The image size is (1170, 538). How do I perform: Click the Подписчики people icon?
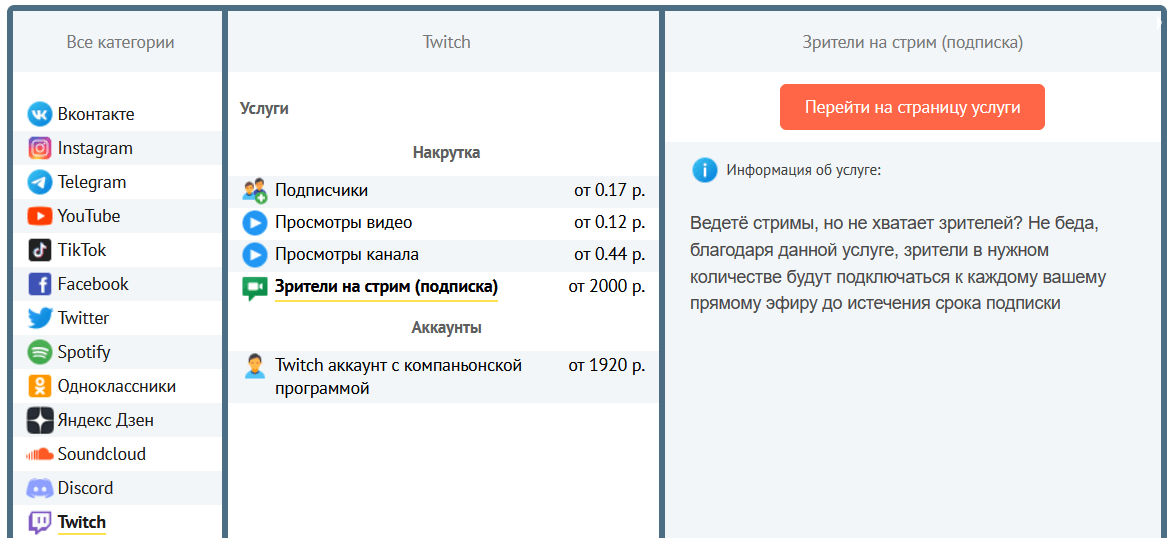point(254,191)
